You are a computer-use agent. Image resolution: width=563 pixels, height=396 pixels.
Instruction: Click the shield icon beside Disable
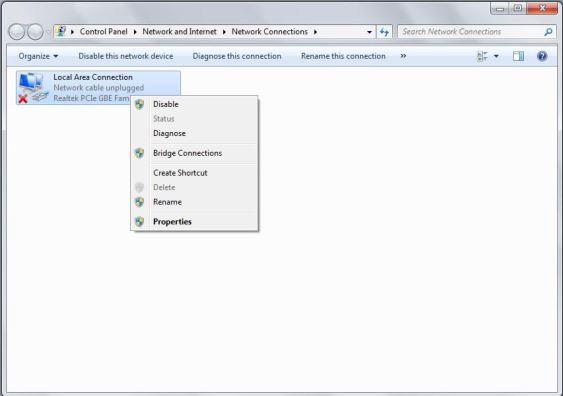[x=139, y=104]
